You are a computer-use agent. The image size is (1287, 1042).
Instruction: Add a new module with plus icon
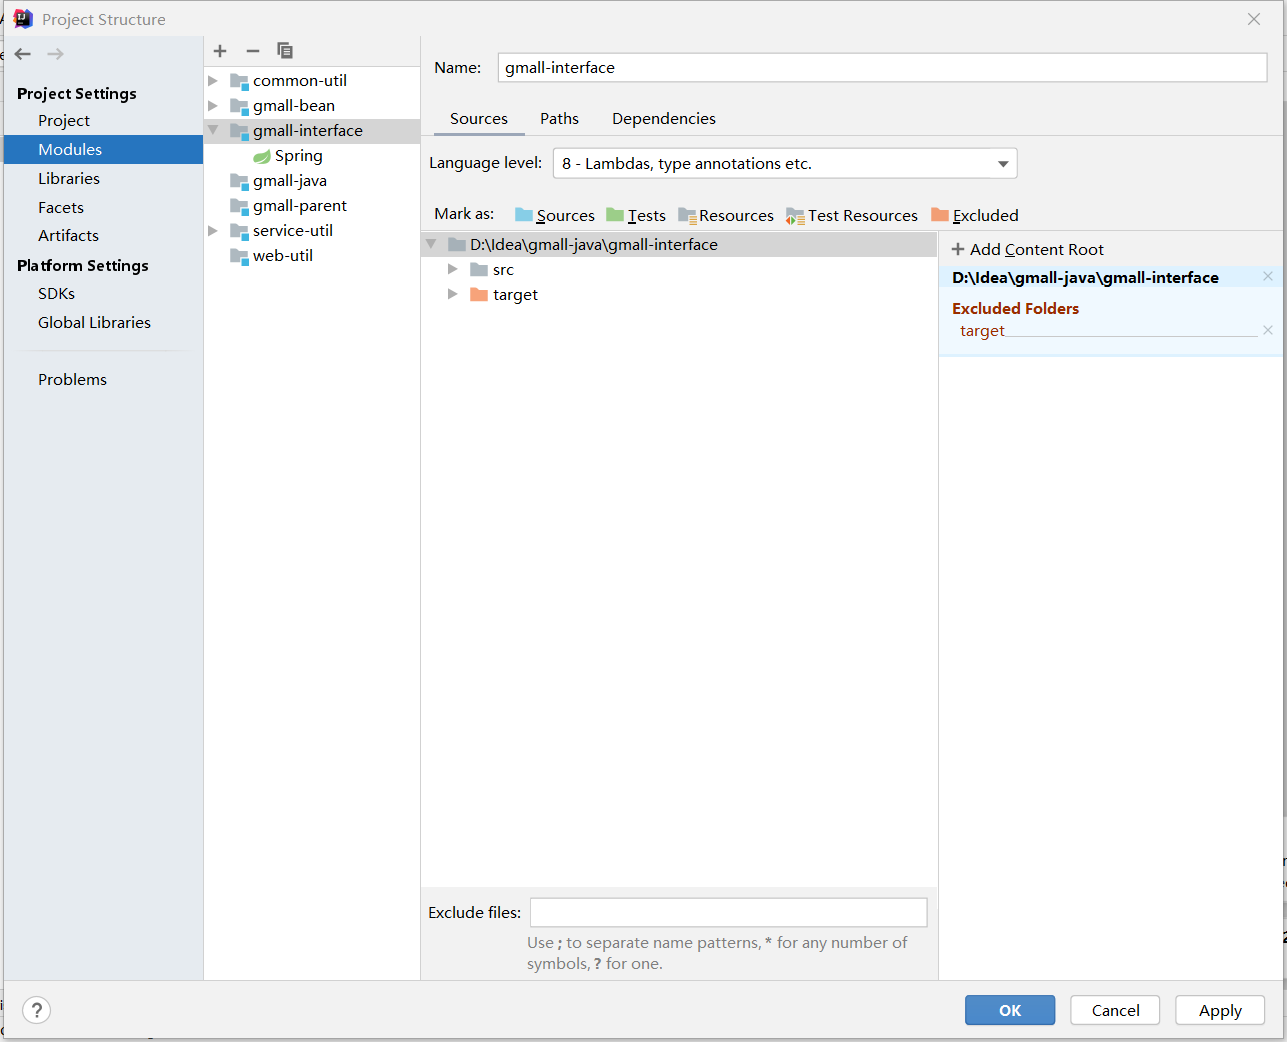(x=220, y=51)
